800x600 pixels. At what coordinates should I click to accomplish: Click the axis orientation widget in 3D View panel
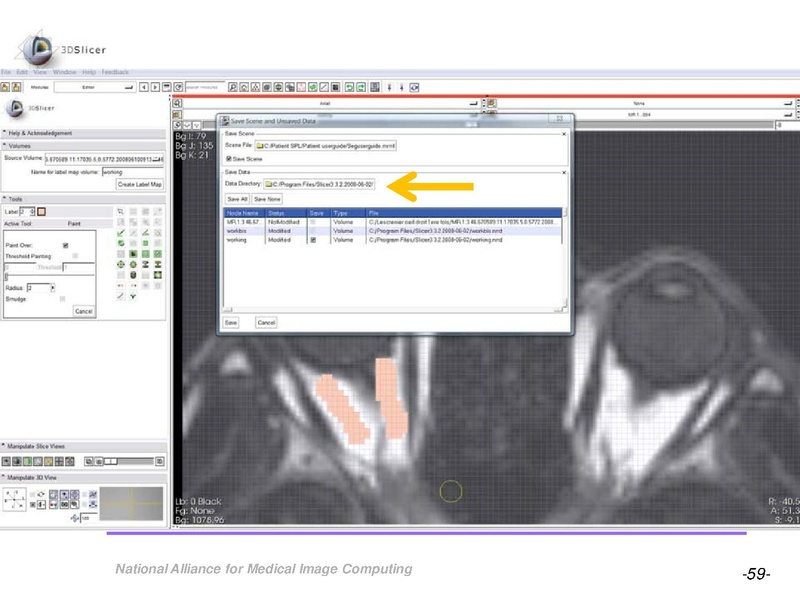14,498
